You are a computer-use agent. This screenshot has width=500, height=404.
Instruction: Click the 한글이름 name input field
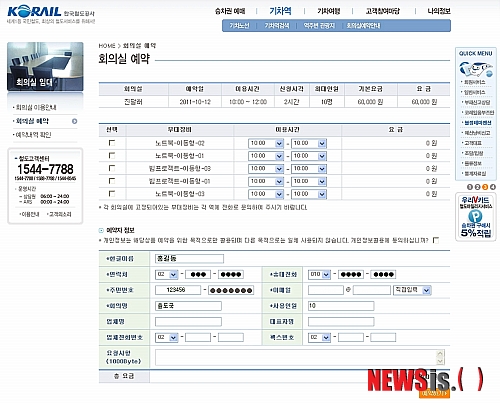pos(189,259)
